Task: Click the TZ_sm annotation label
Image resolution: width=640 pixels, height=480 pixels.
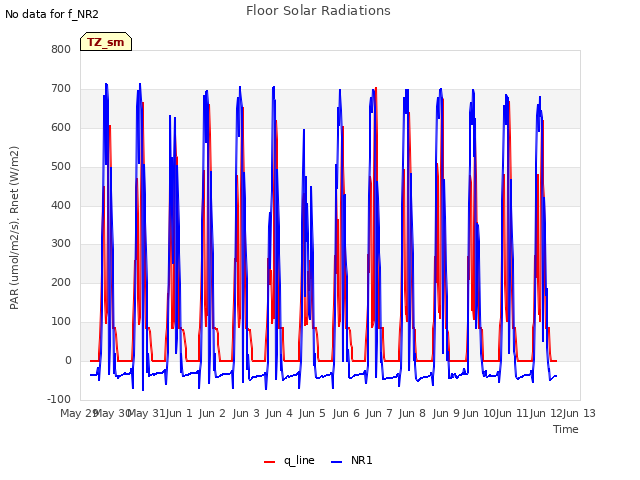Action: click(x=106, y=42)
